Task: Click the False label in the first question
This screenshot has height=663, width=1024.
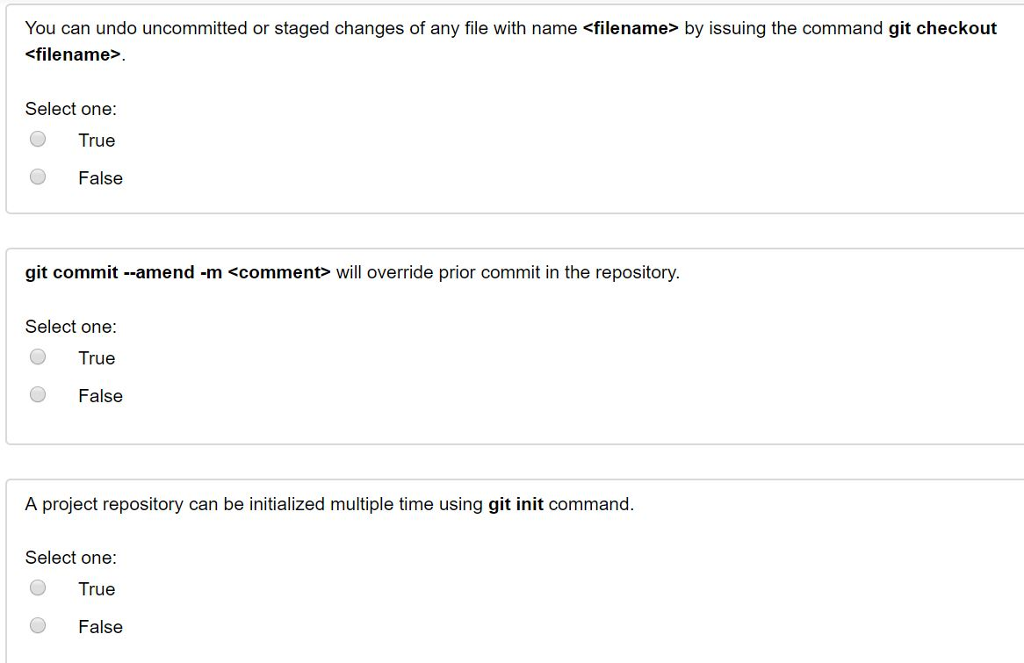Action: pos(100,177)
